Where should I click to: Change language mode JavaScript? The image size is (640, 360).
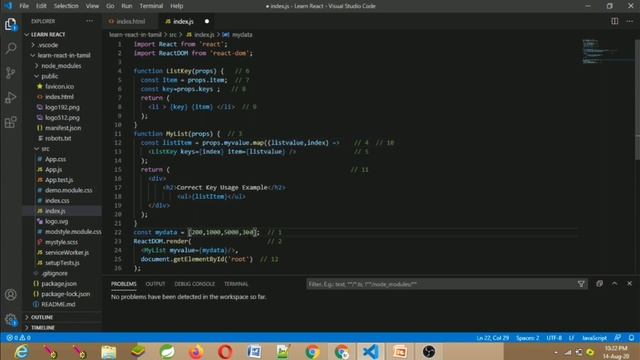point(594,338)
